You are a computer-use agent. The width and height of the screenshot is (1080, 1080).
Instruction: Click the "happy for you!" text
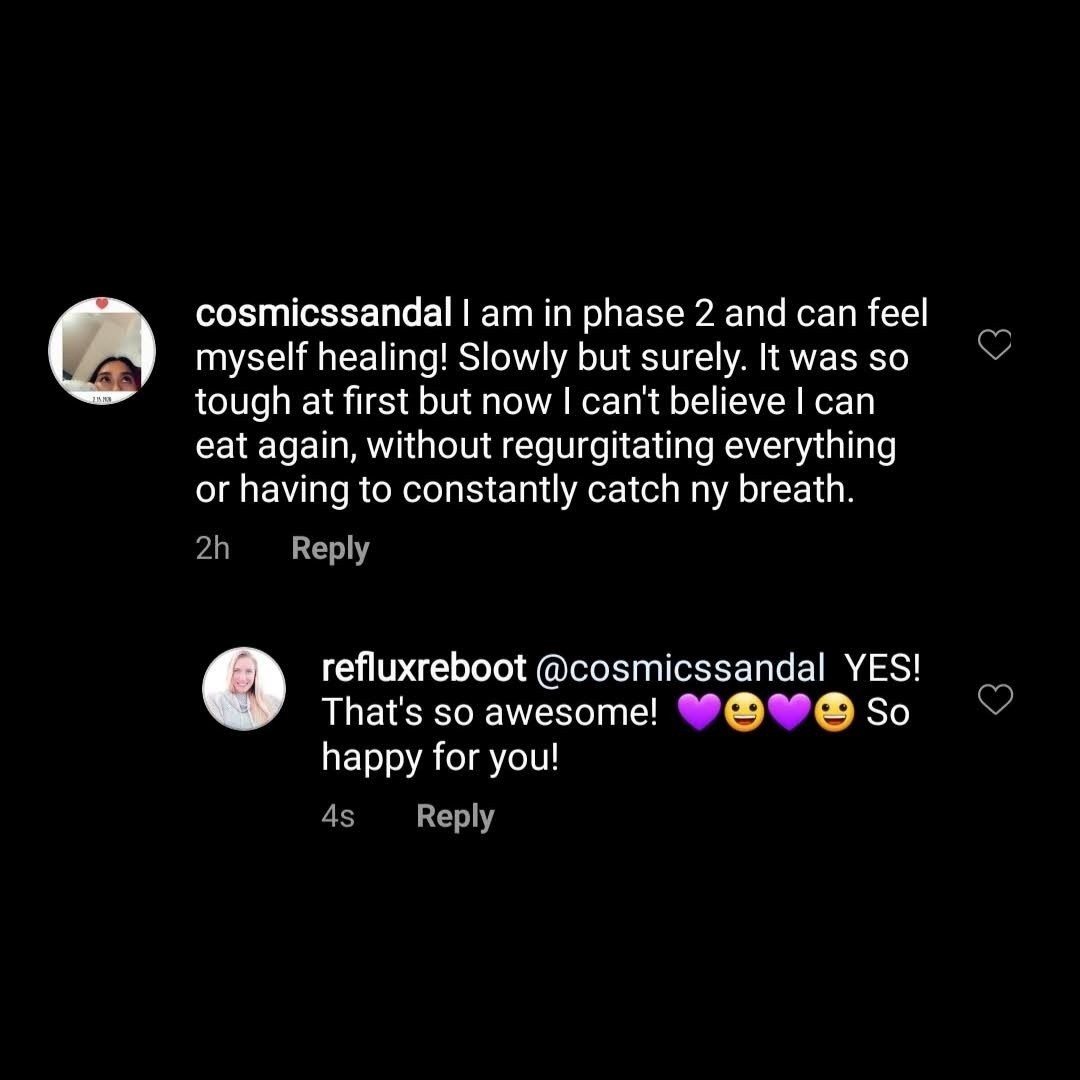click(439, 759)
